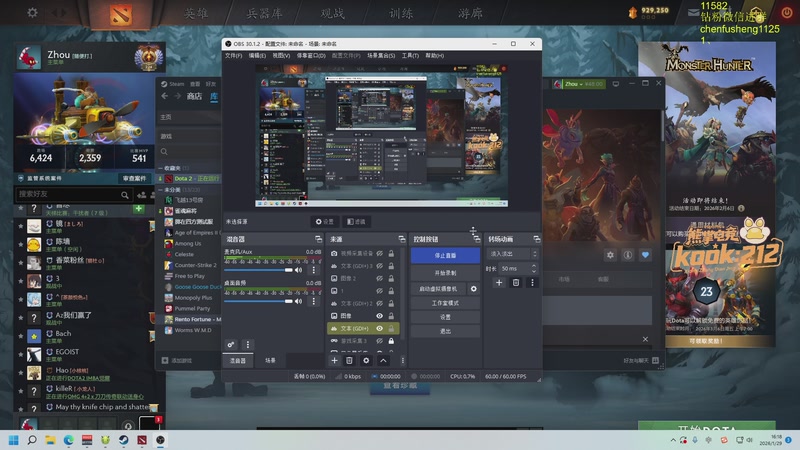The height and width of the screenshot is (450, 800).
Task: Open the Dota 英雄 tab
Action: coord(196,13)
